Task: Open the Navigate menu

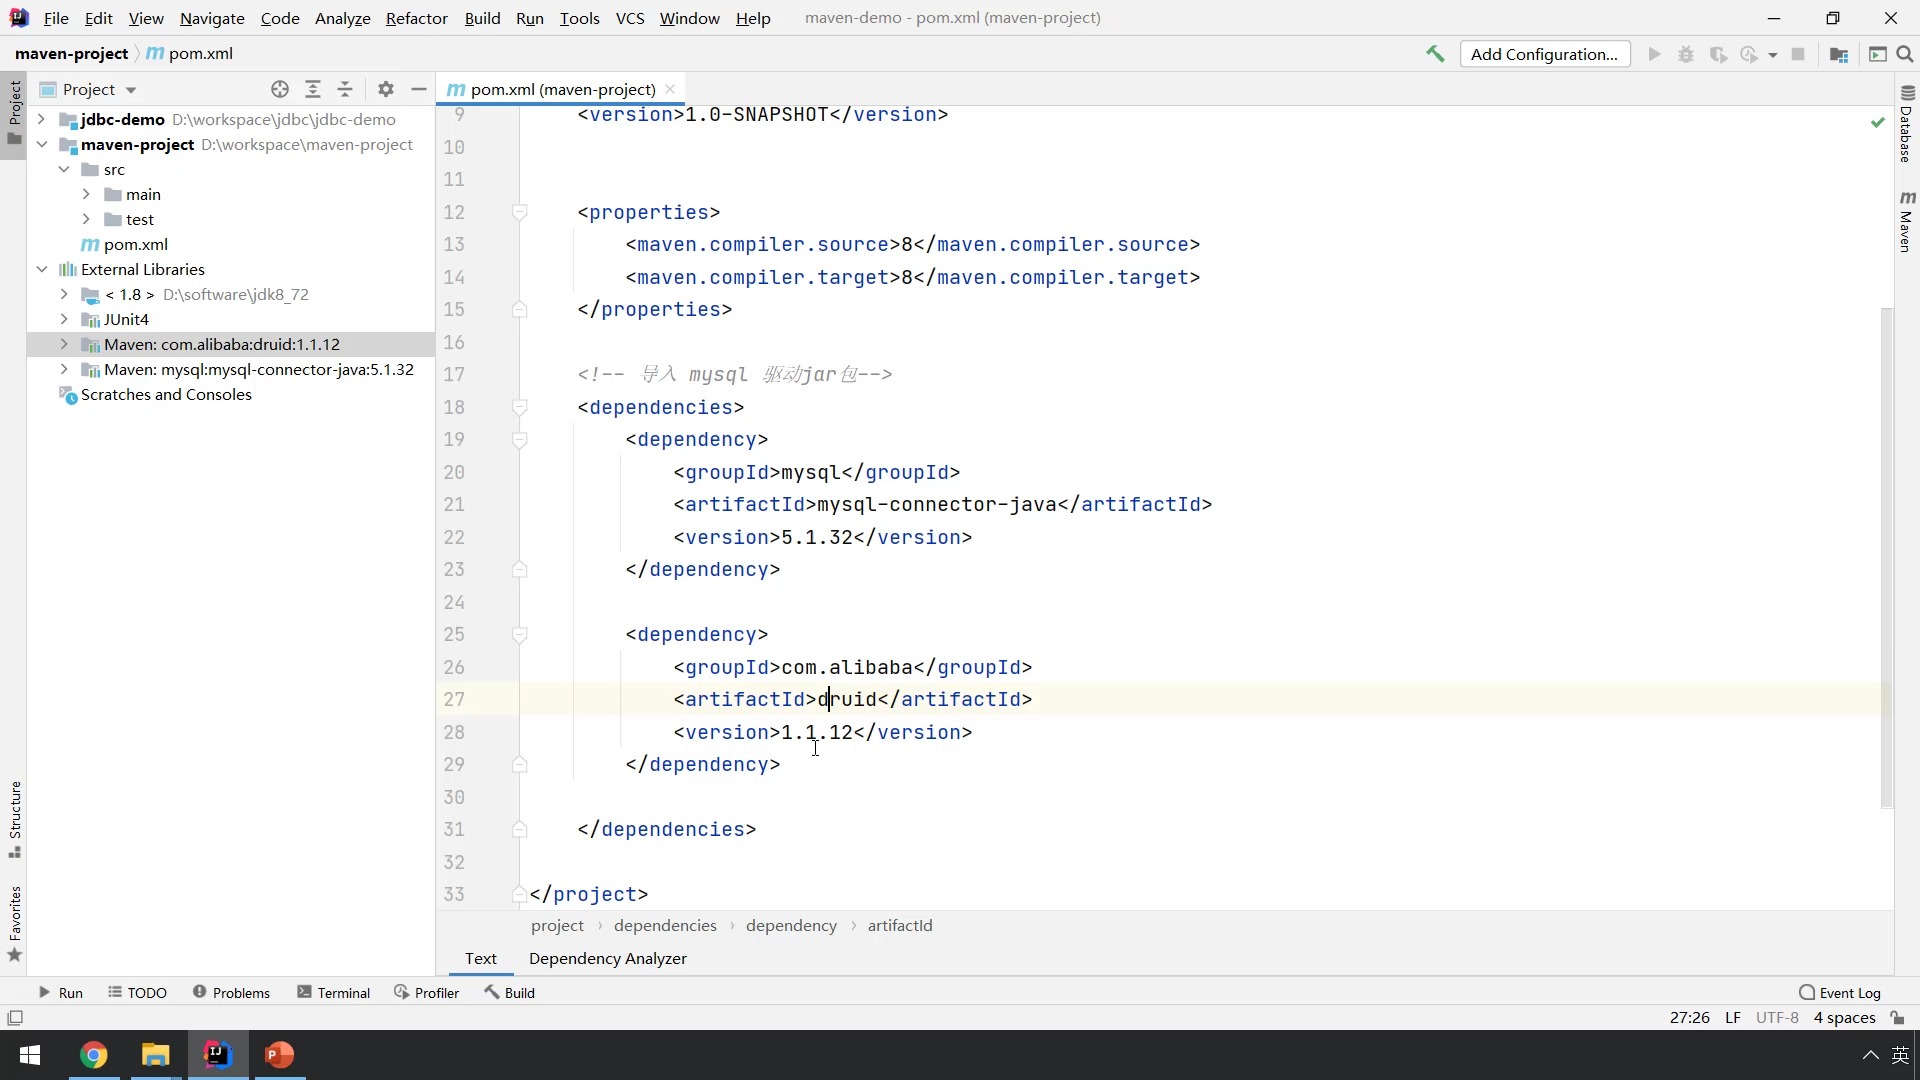Action: pos(212,18)
